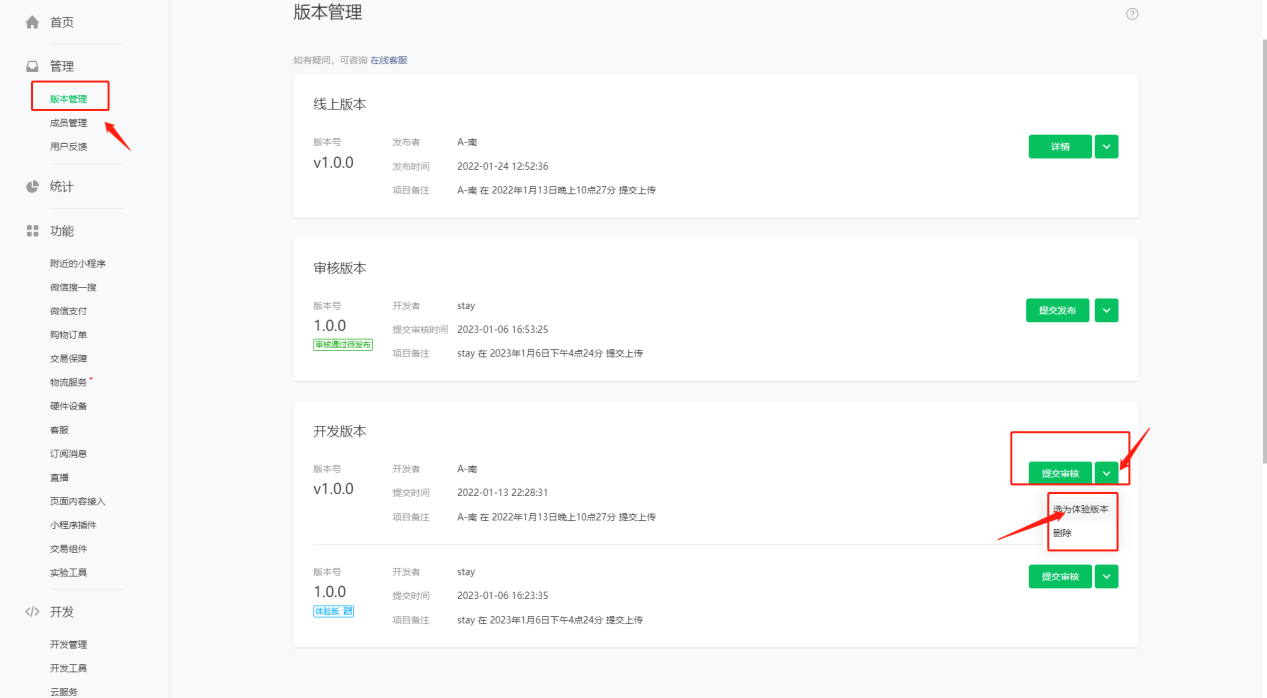The width and height of the screenshot is (1267, 698).
Task: Click the 统计 pie chart icon
Action: coord(32,186)
